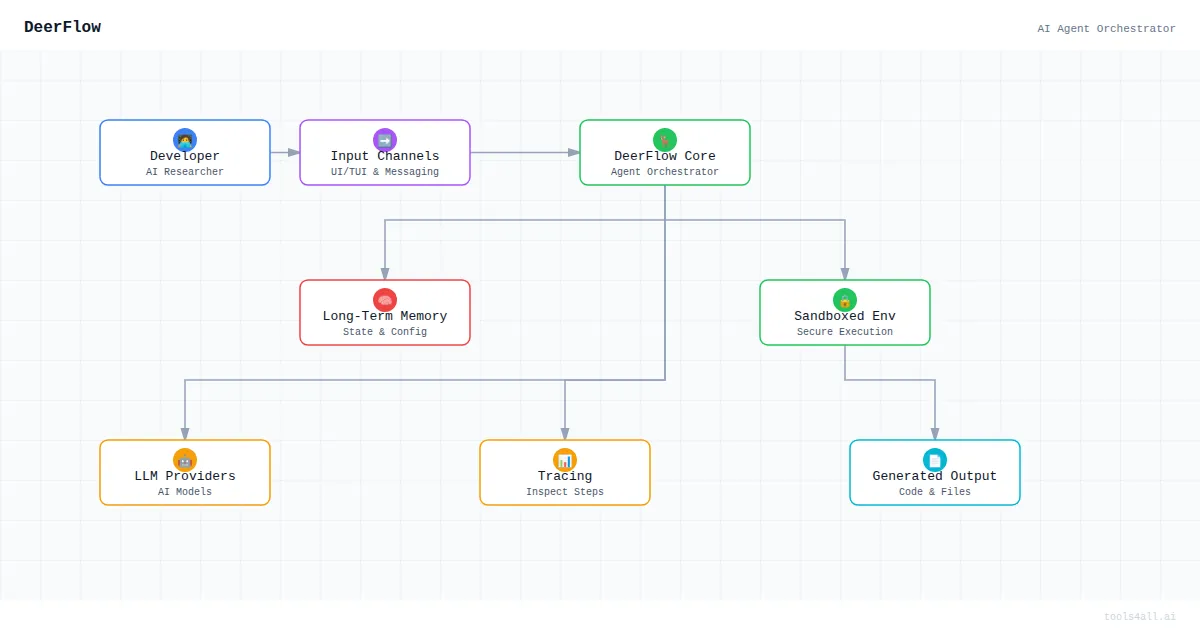Image resolution: width=1200 pixels, height=630 pixels.
Task: Click the "Secure Execution" subtitle
Action: pos(845,332)
